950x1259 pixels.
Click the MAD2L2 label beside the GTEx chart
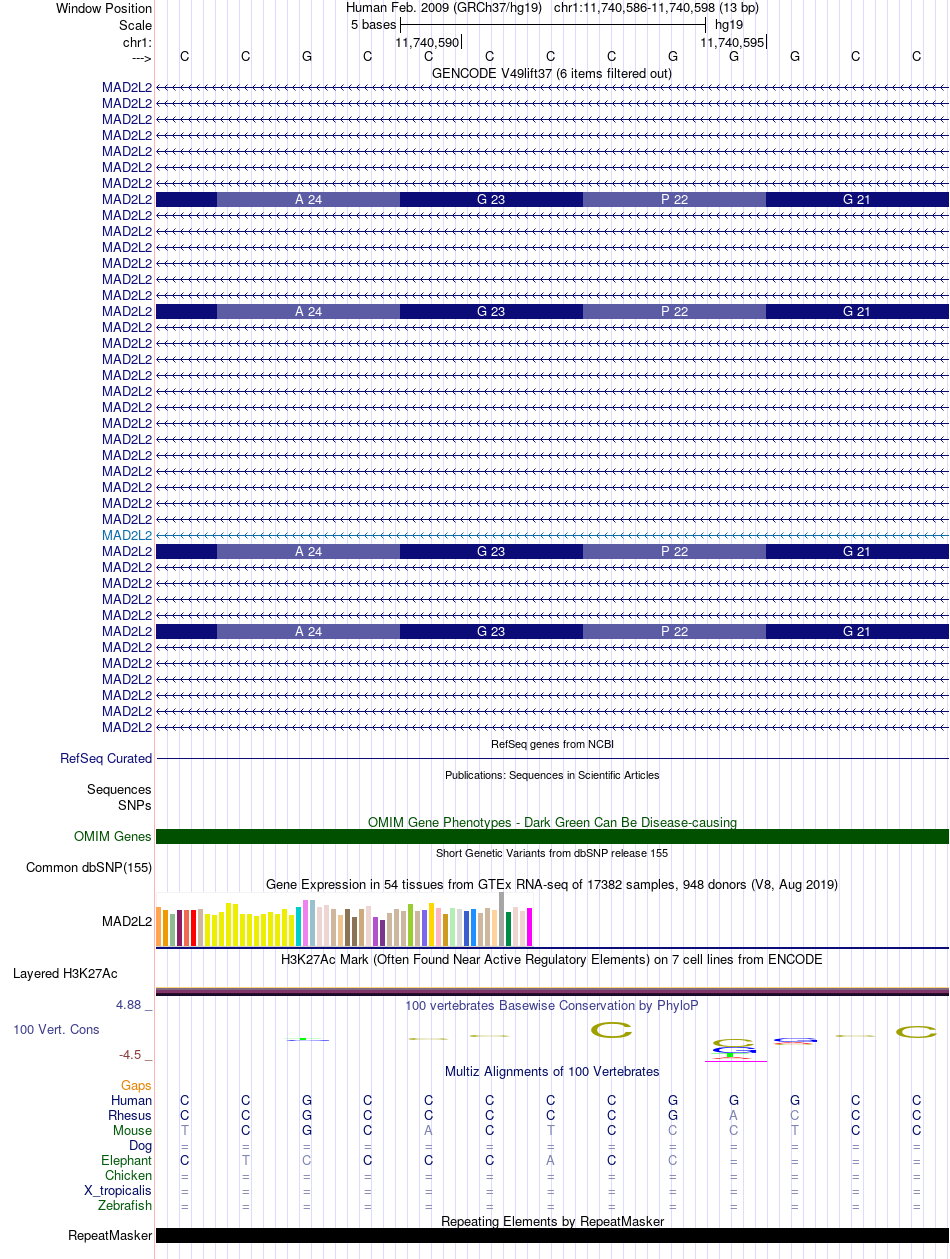tap(127, 920)
